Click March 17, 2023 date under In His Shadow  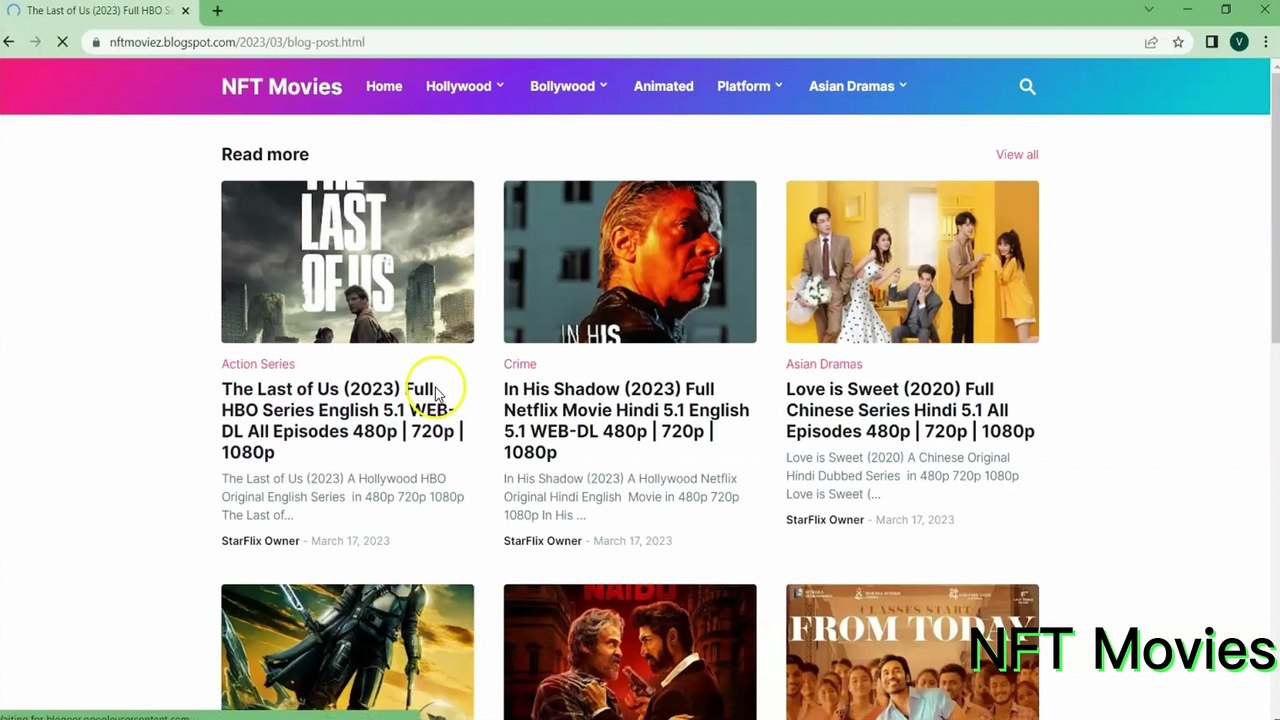point(632,541)
